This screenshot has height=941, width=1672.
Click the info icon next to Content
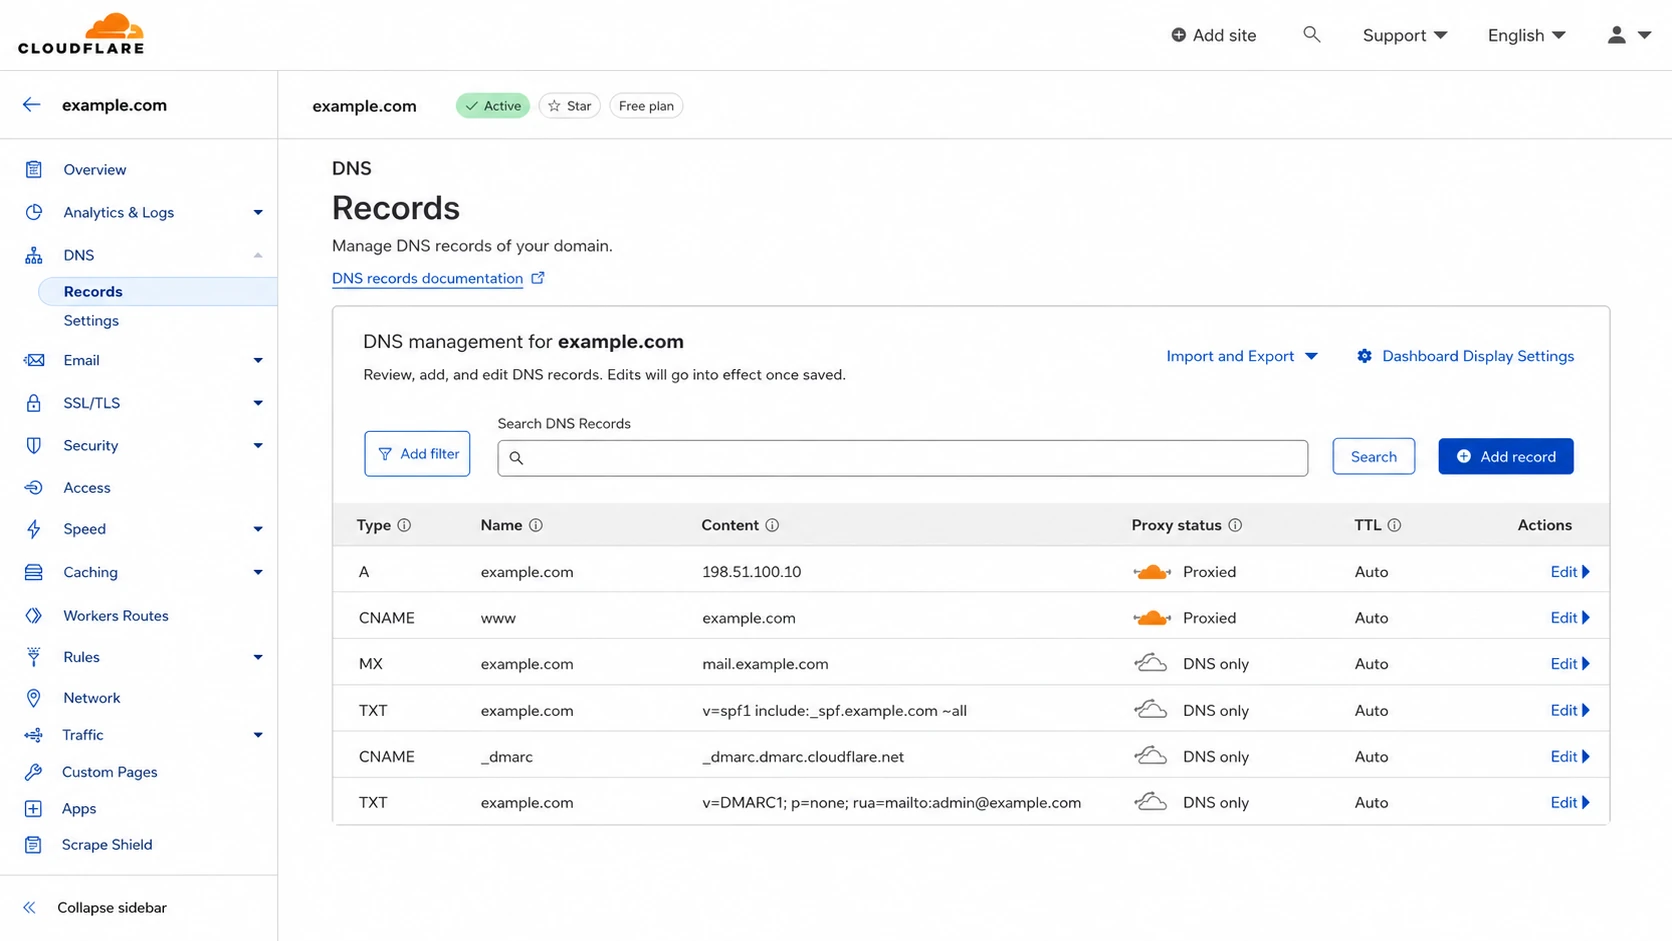(x=772, y=525)
